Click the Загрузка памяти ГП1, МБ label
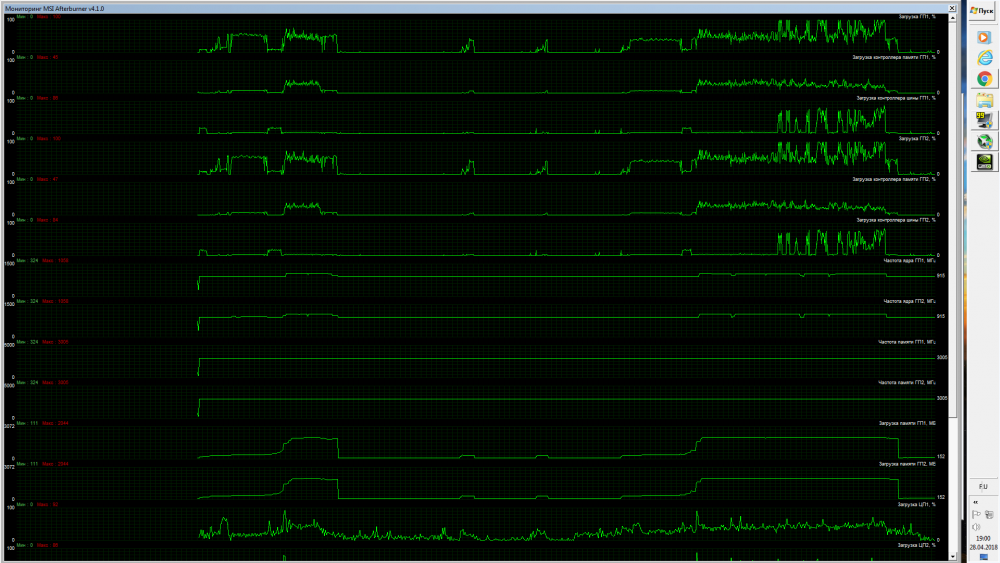This screenshot has height=563, width=1000. click(x=907, y=423)
